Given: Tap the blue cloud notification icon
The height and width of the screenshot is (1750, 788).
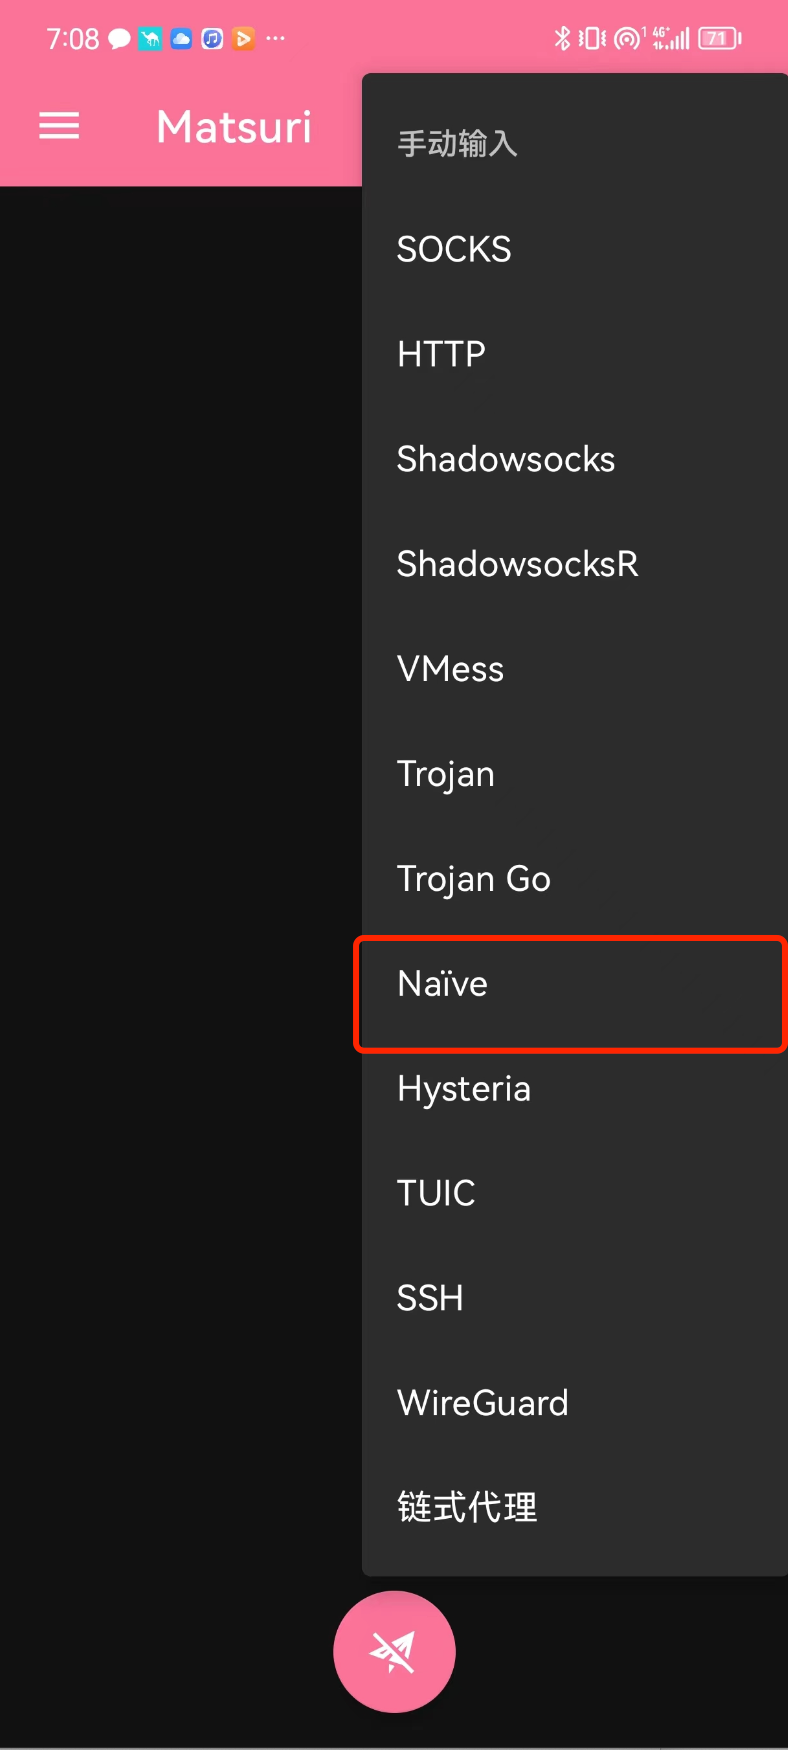Looking at the screenshot, I should [181, 39].
